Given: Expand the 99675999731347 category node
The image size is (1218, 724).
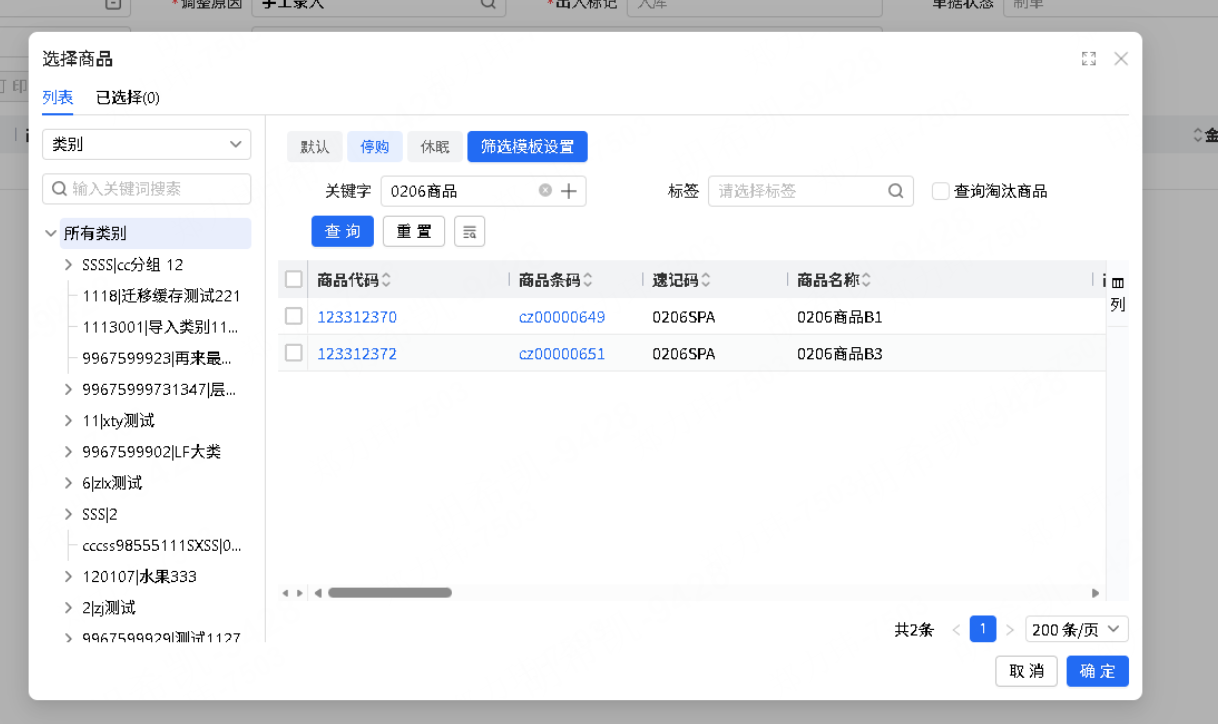Looking at the screenshot, I should [x=68, y=389].
